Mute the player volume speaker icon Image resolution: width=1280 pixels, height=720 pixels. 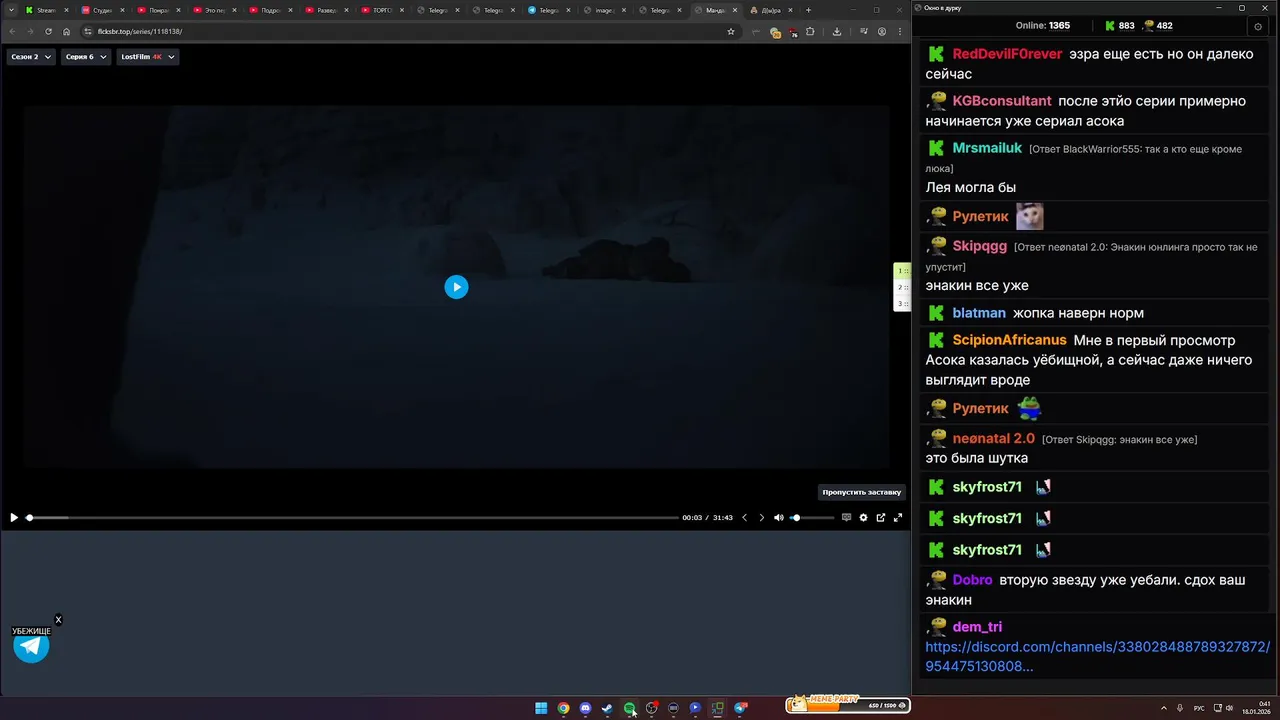pyautogui.click(x=778, y=517)
